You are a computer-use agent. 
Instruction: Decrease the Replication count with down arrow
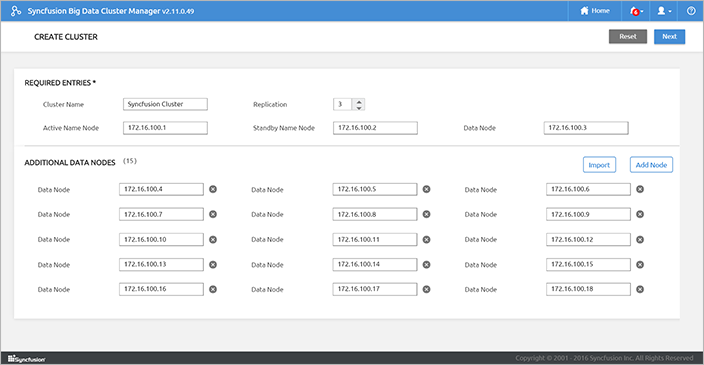tap(359, 107)
